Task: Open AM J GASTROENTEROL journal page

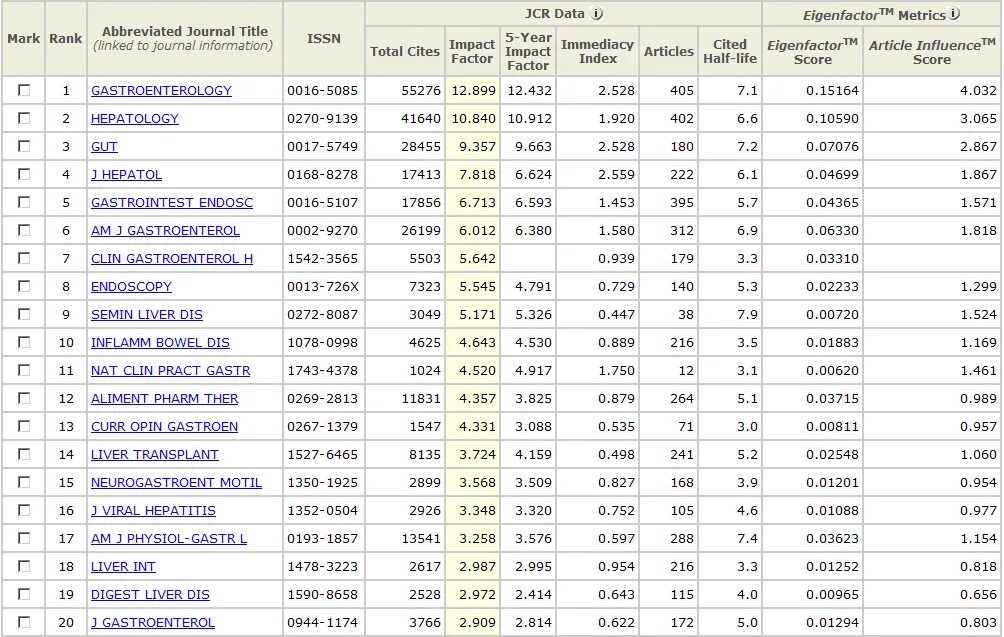Action: tap(165, 231)
